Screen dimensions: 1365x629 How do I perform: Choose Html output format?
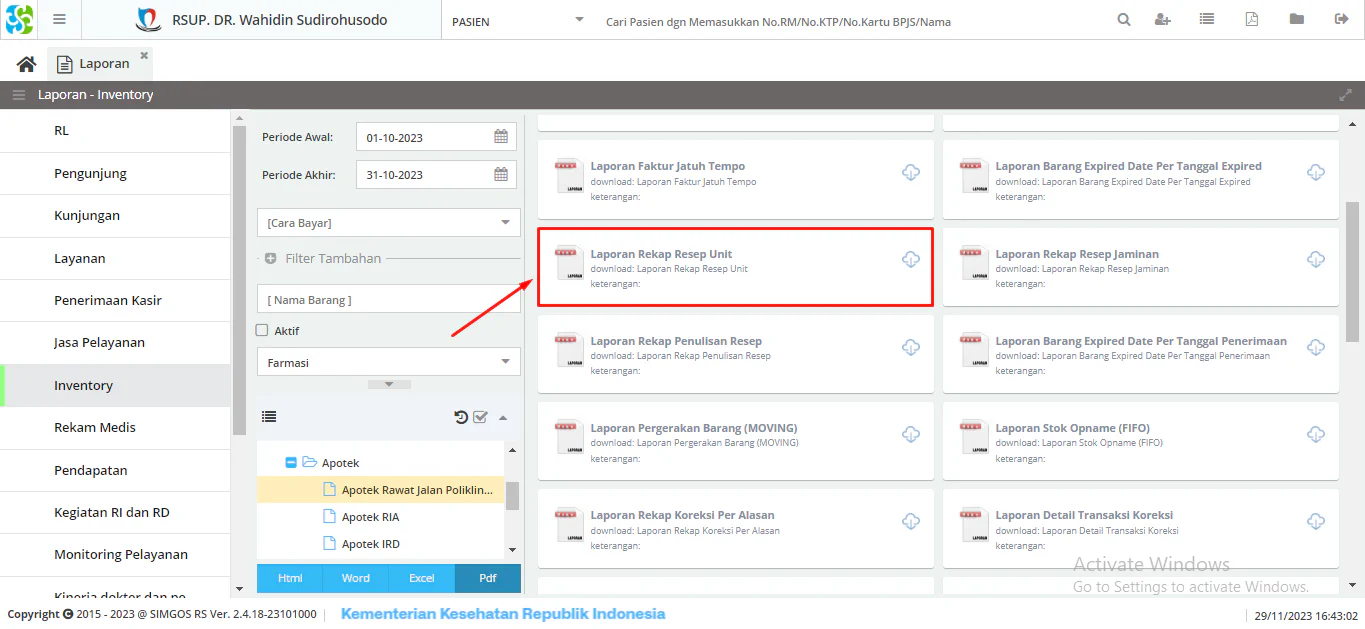pos(290,578)
